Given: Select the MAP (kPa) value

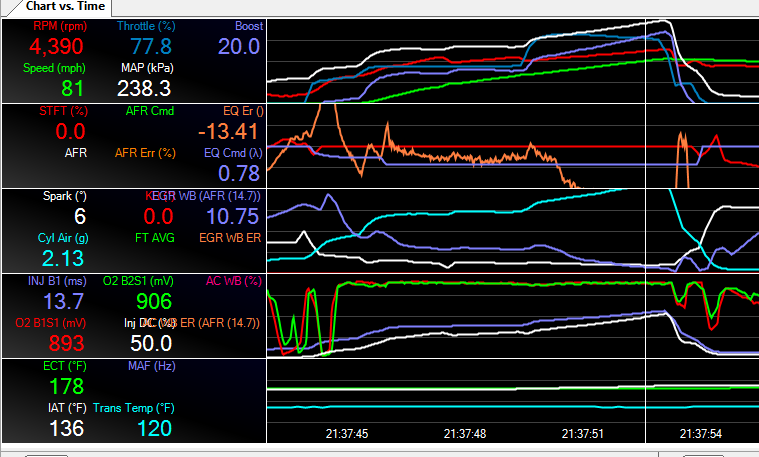Looking at the screenshot, I should (x=146, y=89).
